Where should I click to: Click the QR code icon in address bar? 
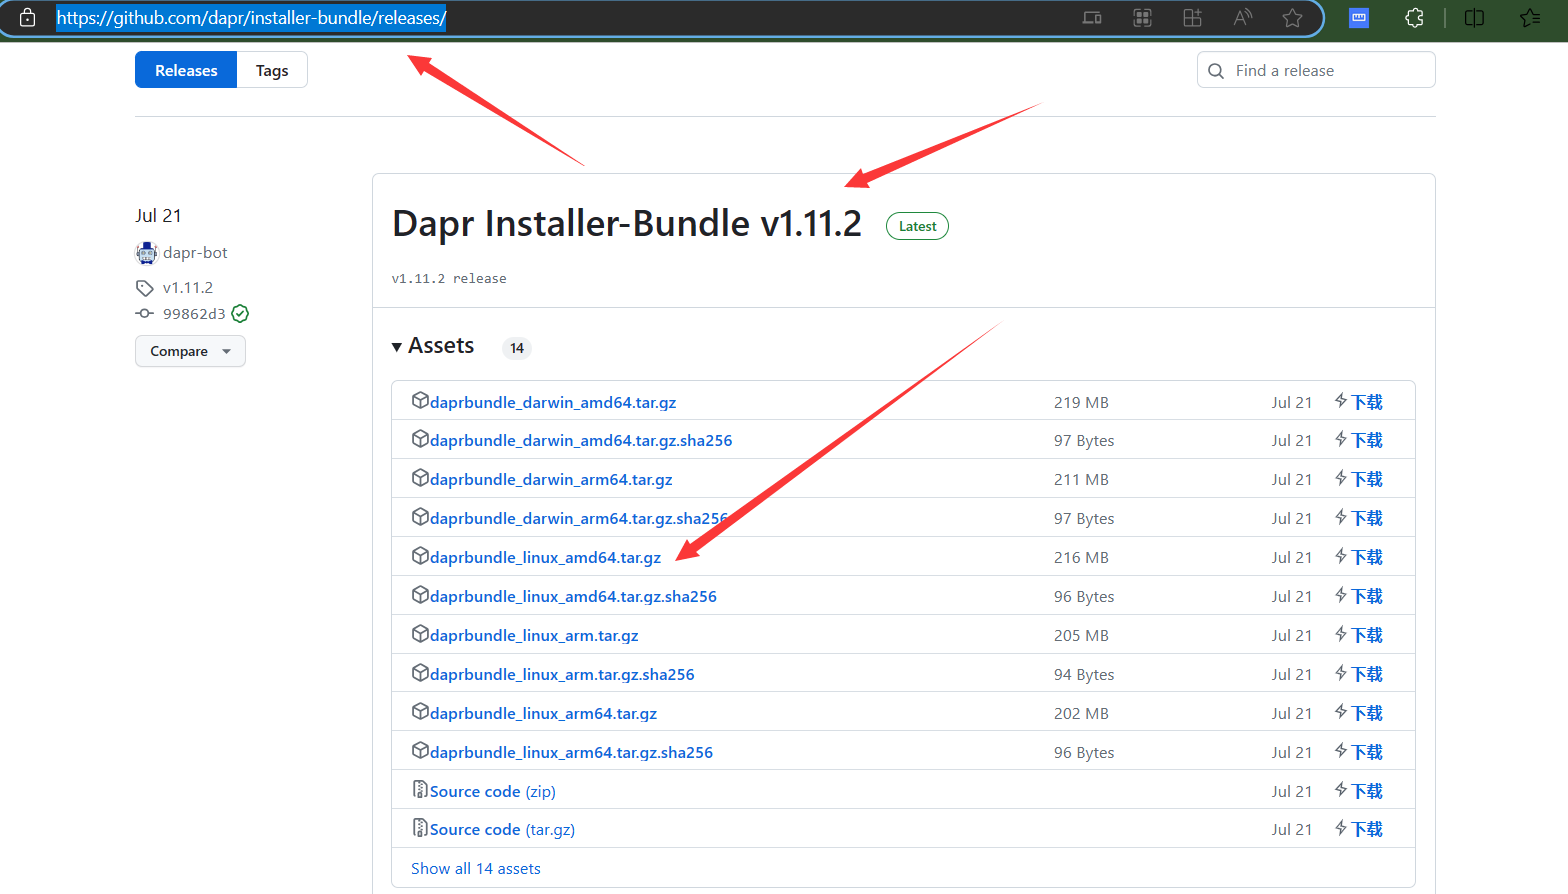coord(1142,18)
